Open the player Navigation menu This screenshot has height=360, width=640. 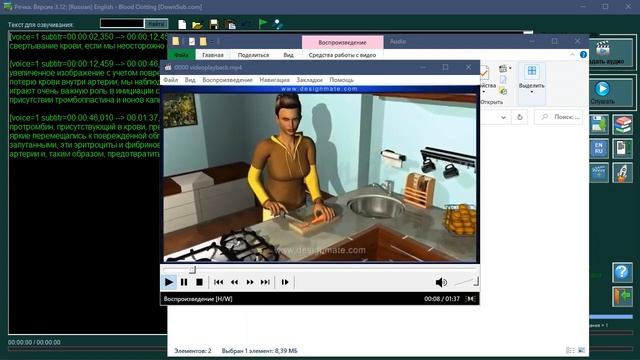[274, 80]
